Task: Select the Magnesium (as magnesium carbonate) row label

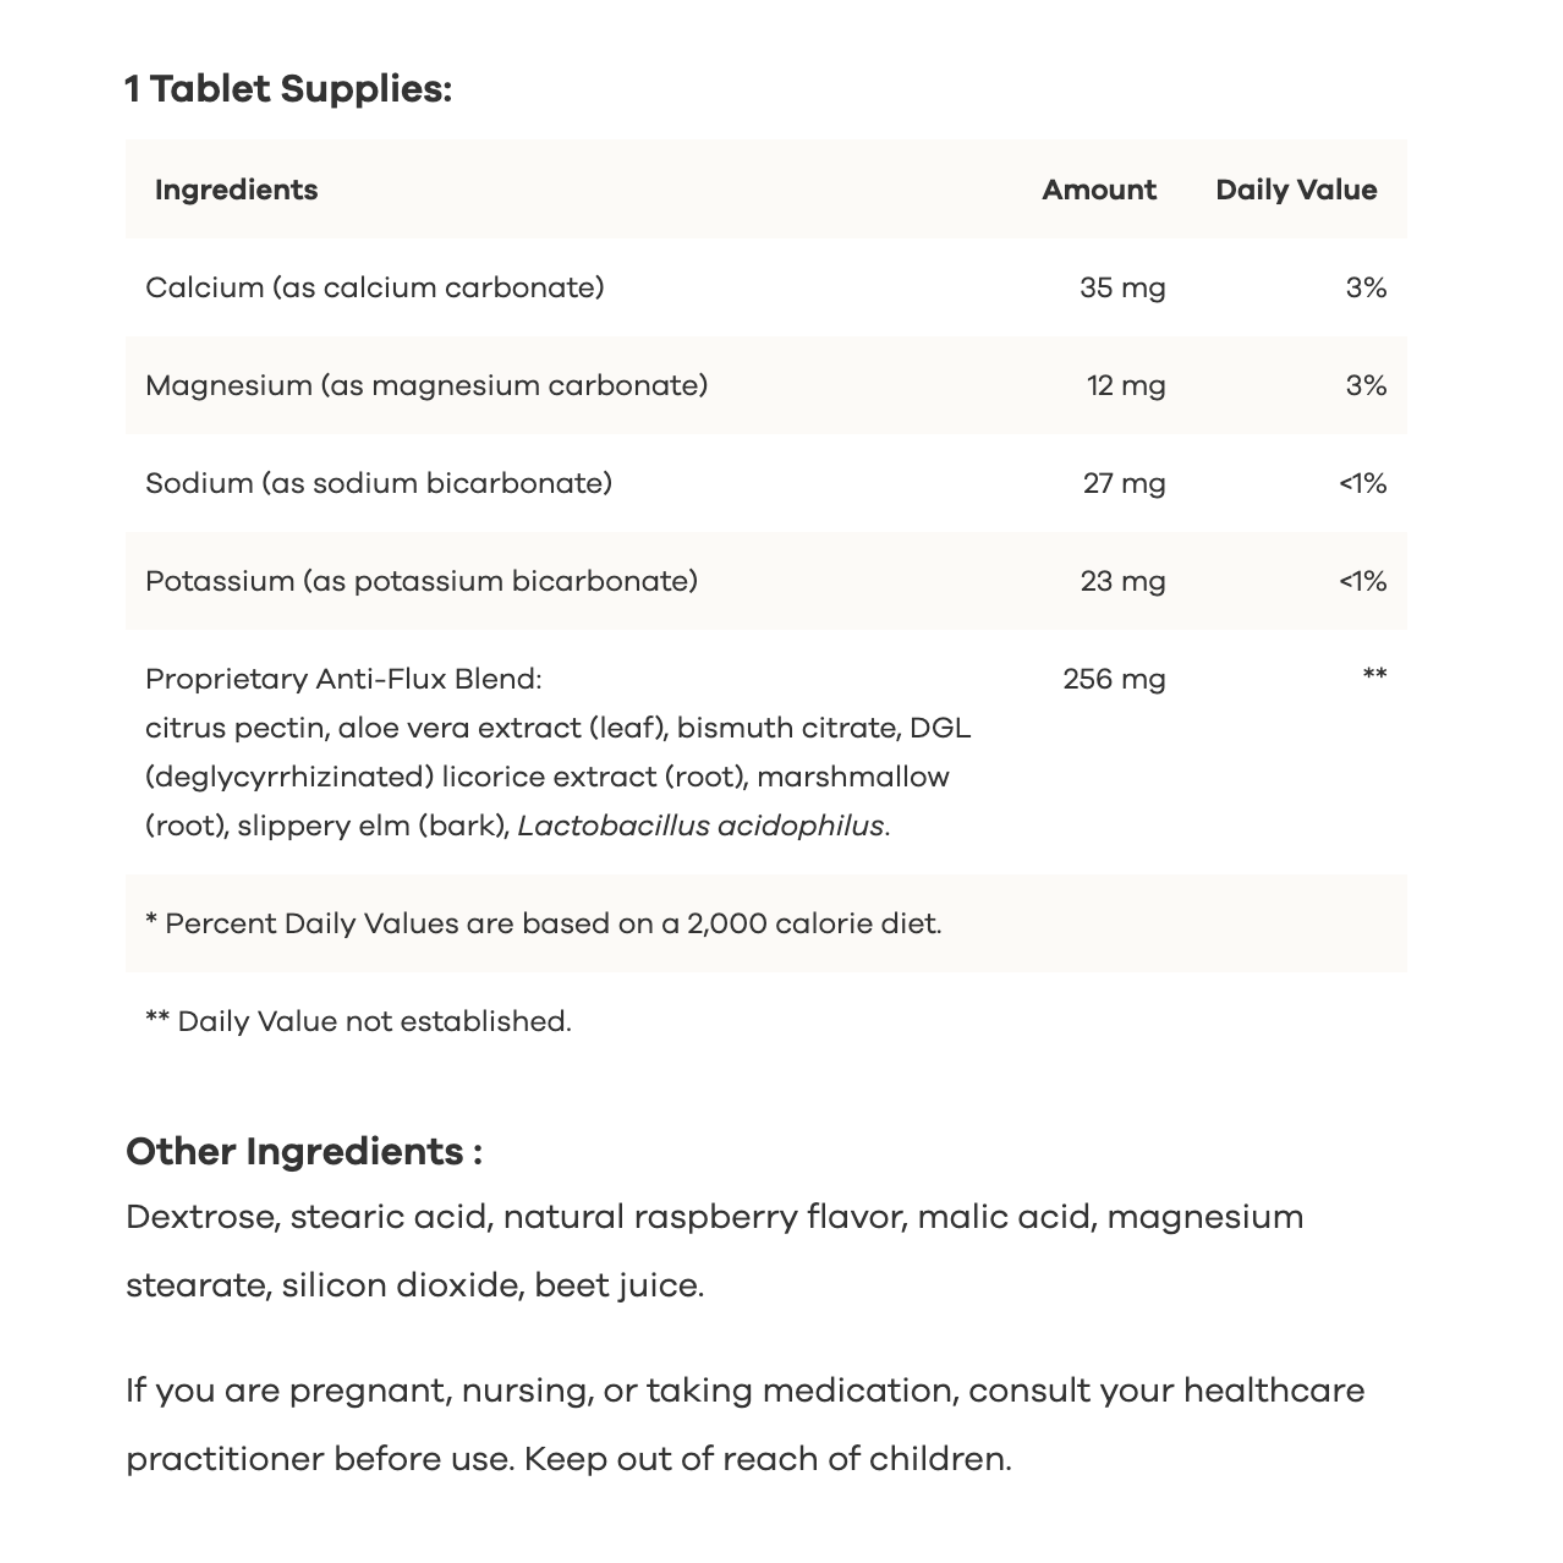Action: pos(426,386)
